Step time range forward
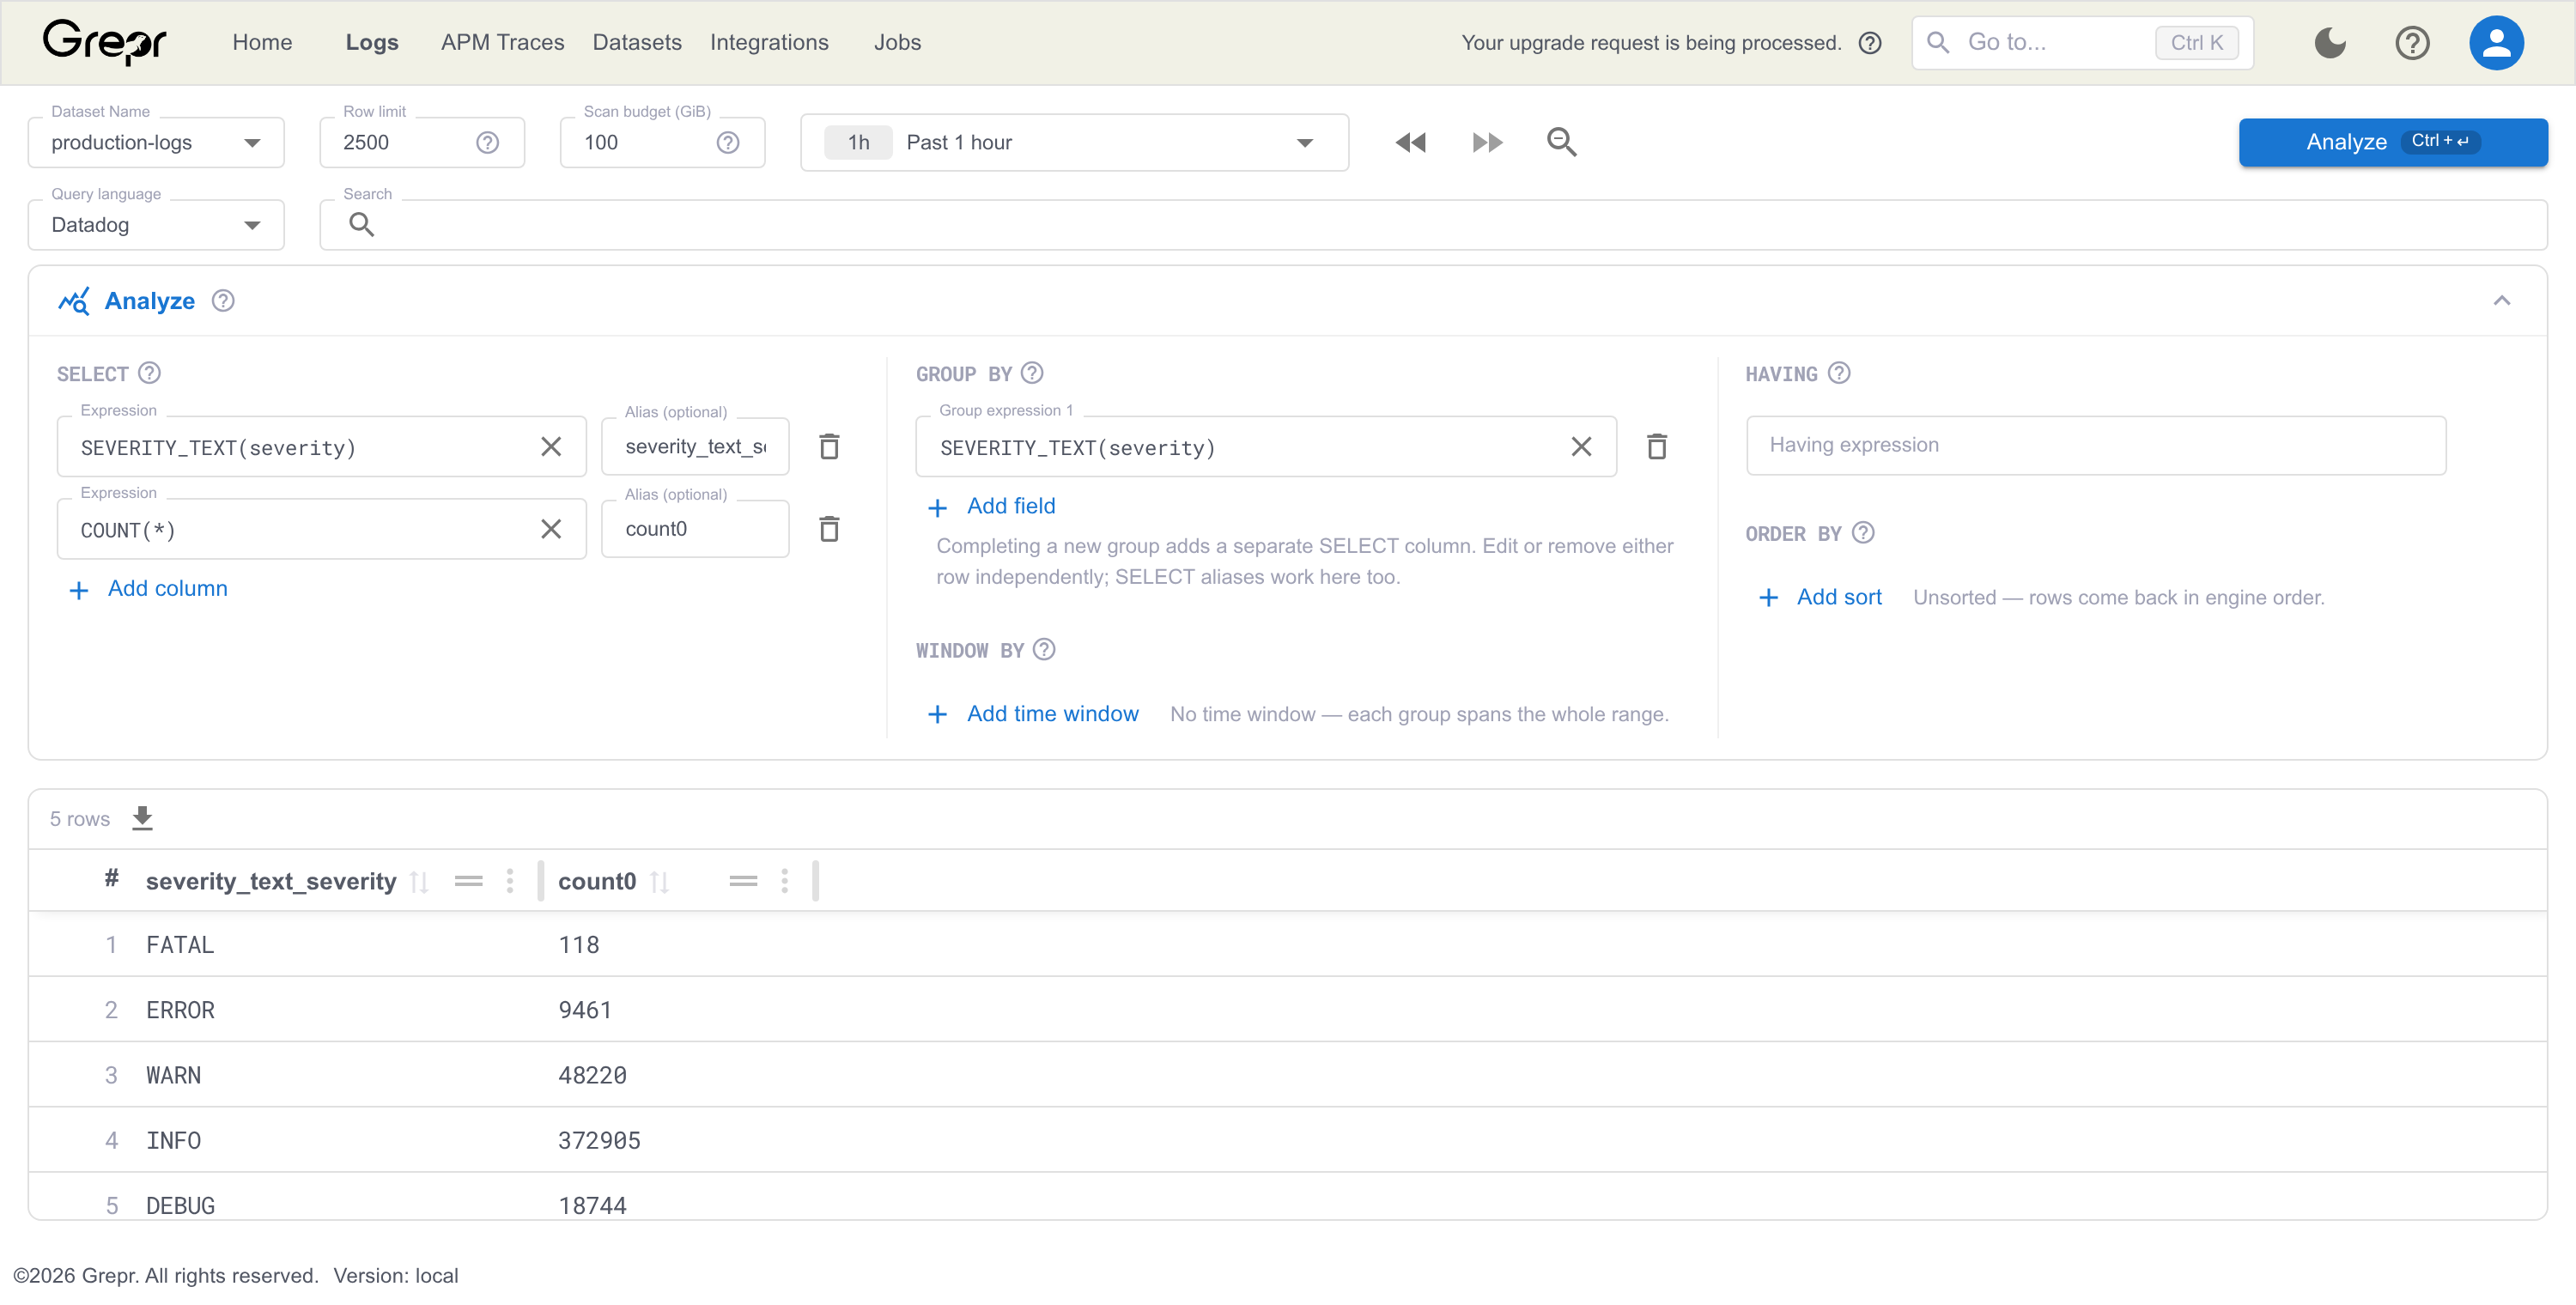Viewport: 2576px width, 1305px height. point(1487,143)
